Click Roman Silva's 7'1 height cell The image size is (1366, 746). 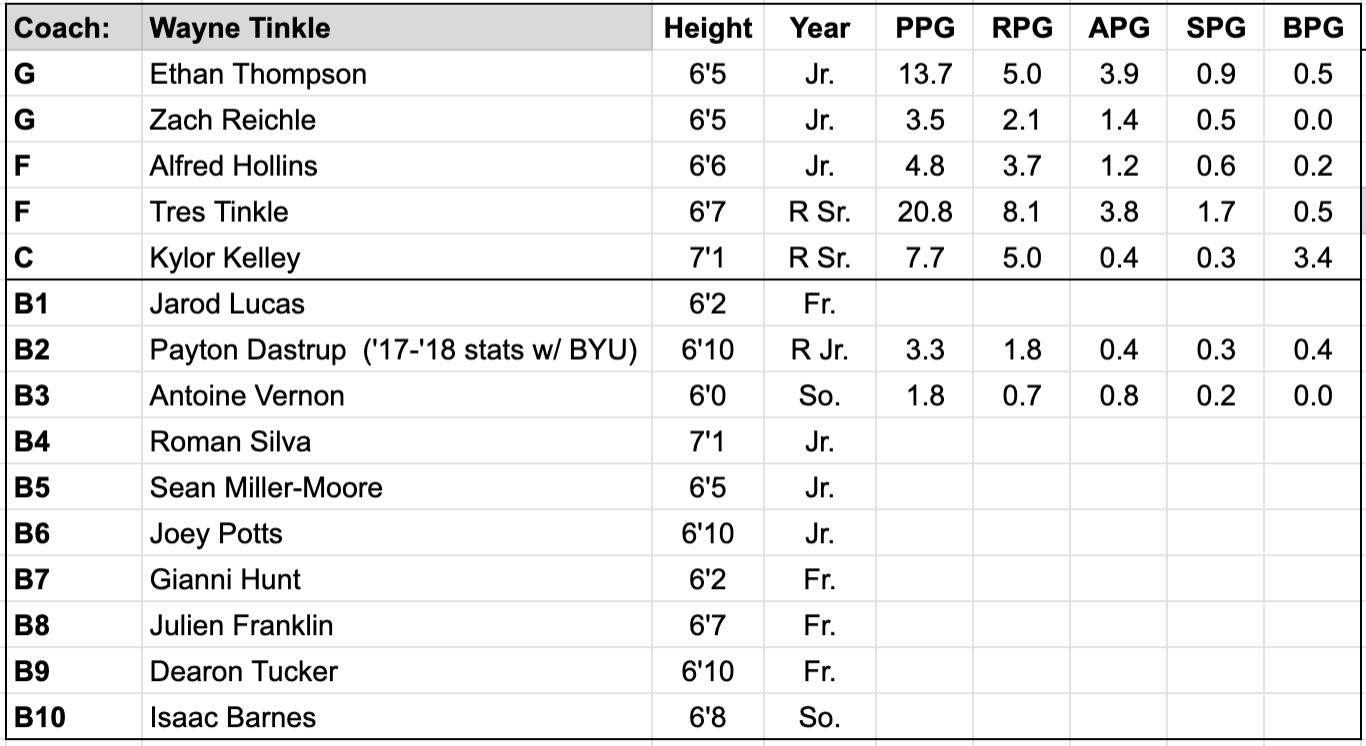coord(708,442)
